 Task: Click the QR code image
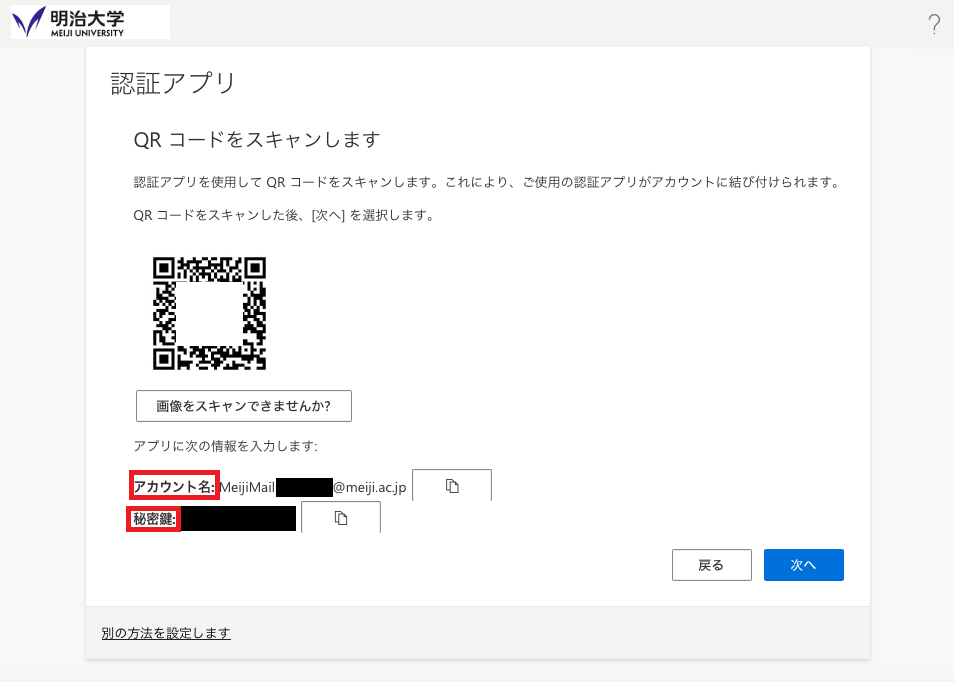point(209,313)
